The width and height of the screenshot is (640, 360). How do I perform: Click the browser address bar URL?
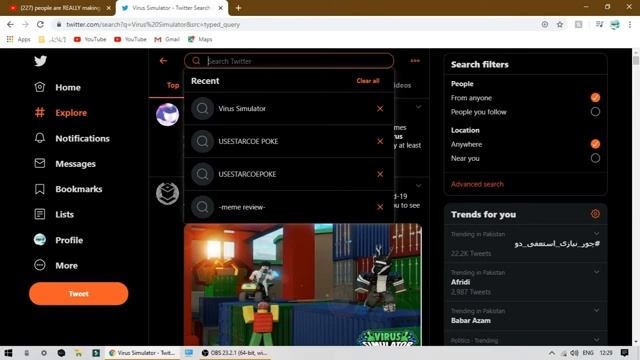pos(153,24)
